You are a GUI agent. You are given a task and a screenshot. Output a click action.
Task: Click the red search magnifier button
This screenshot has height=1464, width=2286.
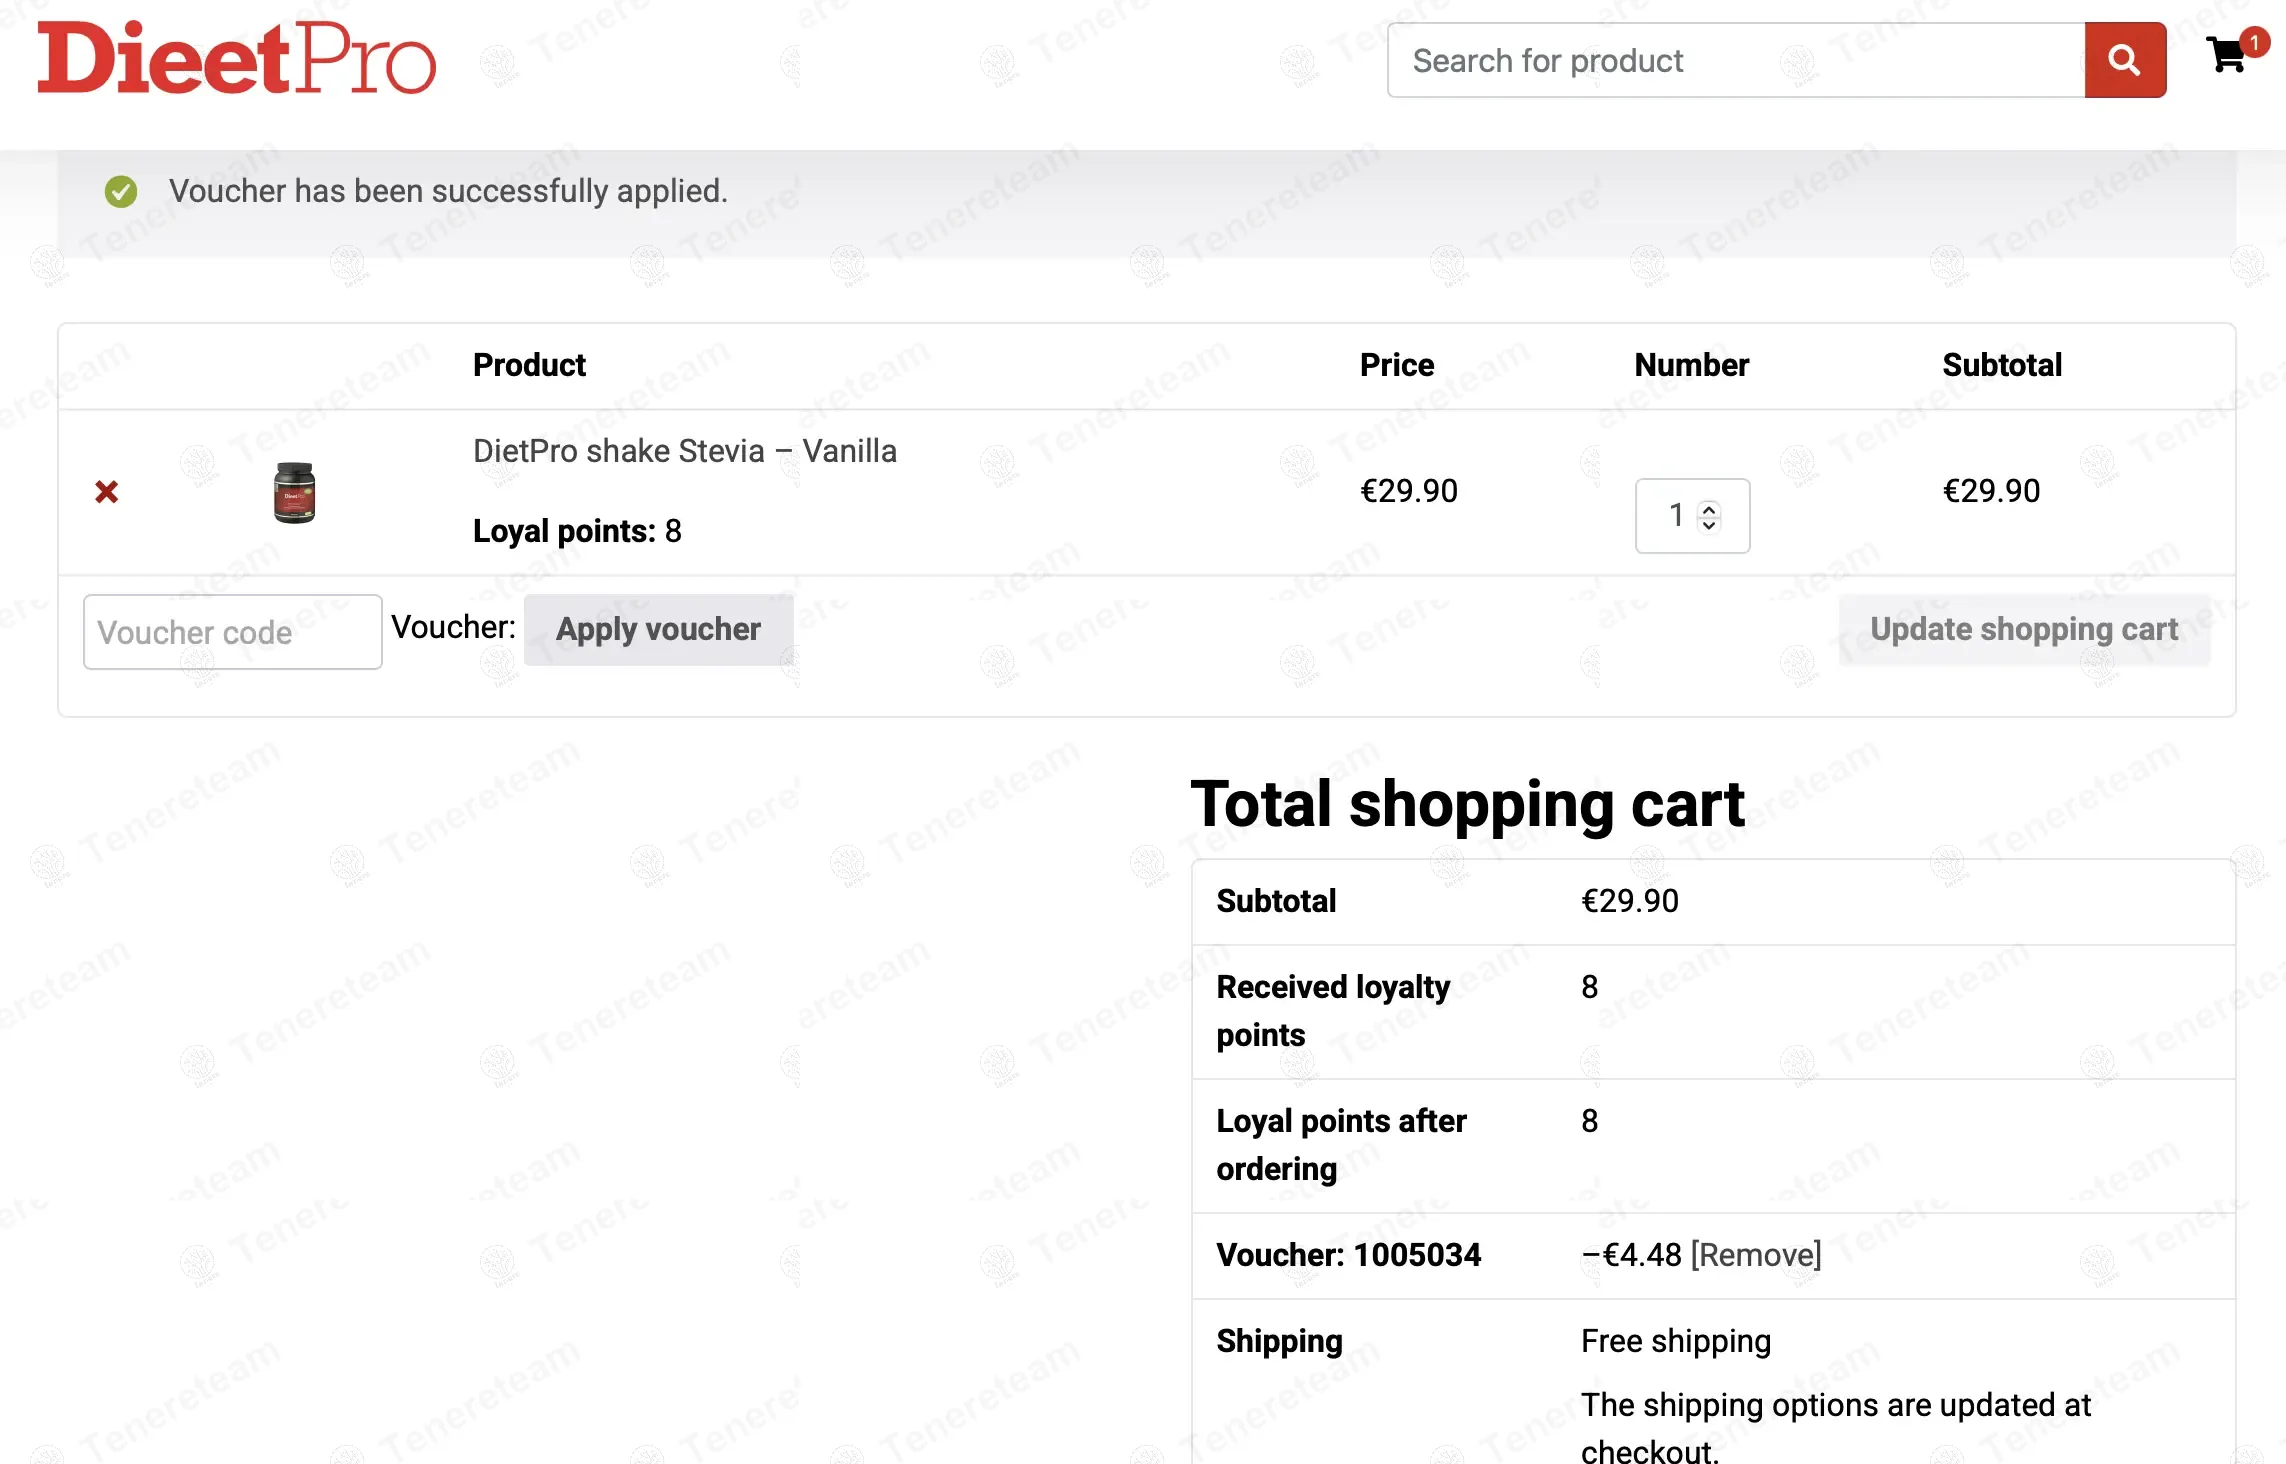2125,60
